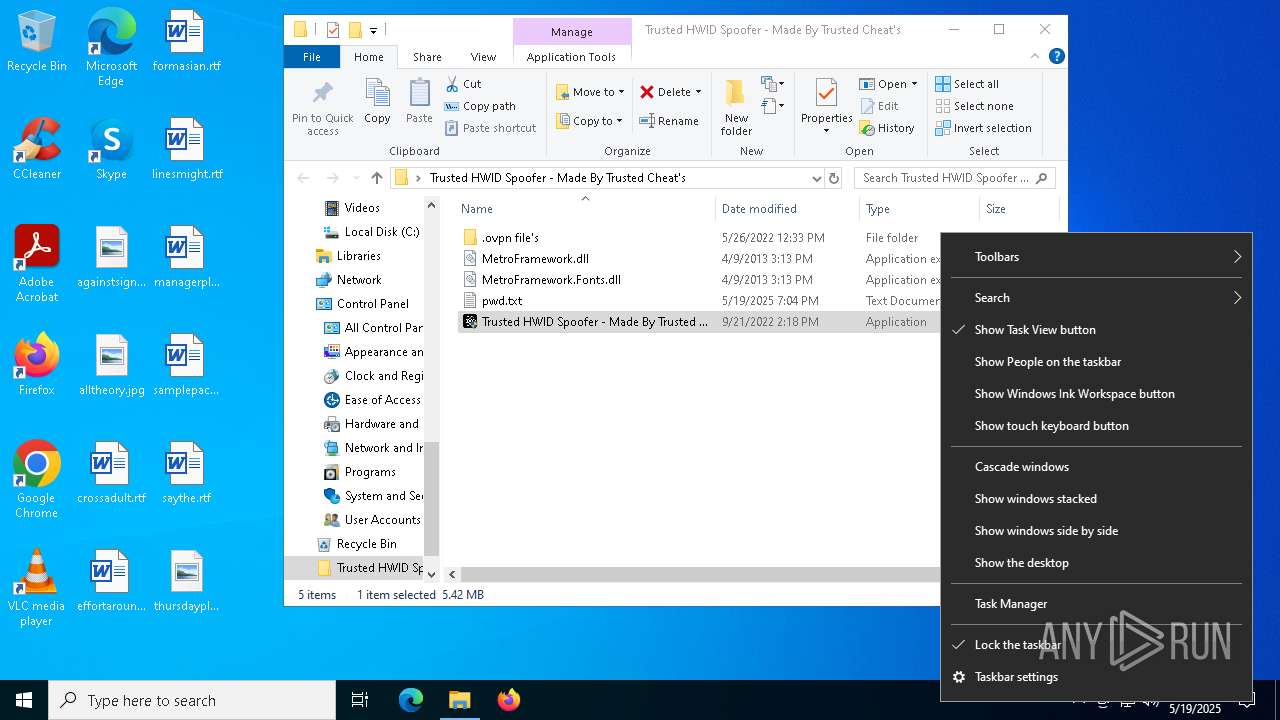1280x720 pixels.
Task: Open the Copy to dropdown
Action: pyautogui.click(x=589, y=121)
